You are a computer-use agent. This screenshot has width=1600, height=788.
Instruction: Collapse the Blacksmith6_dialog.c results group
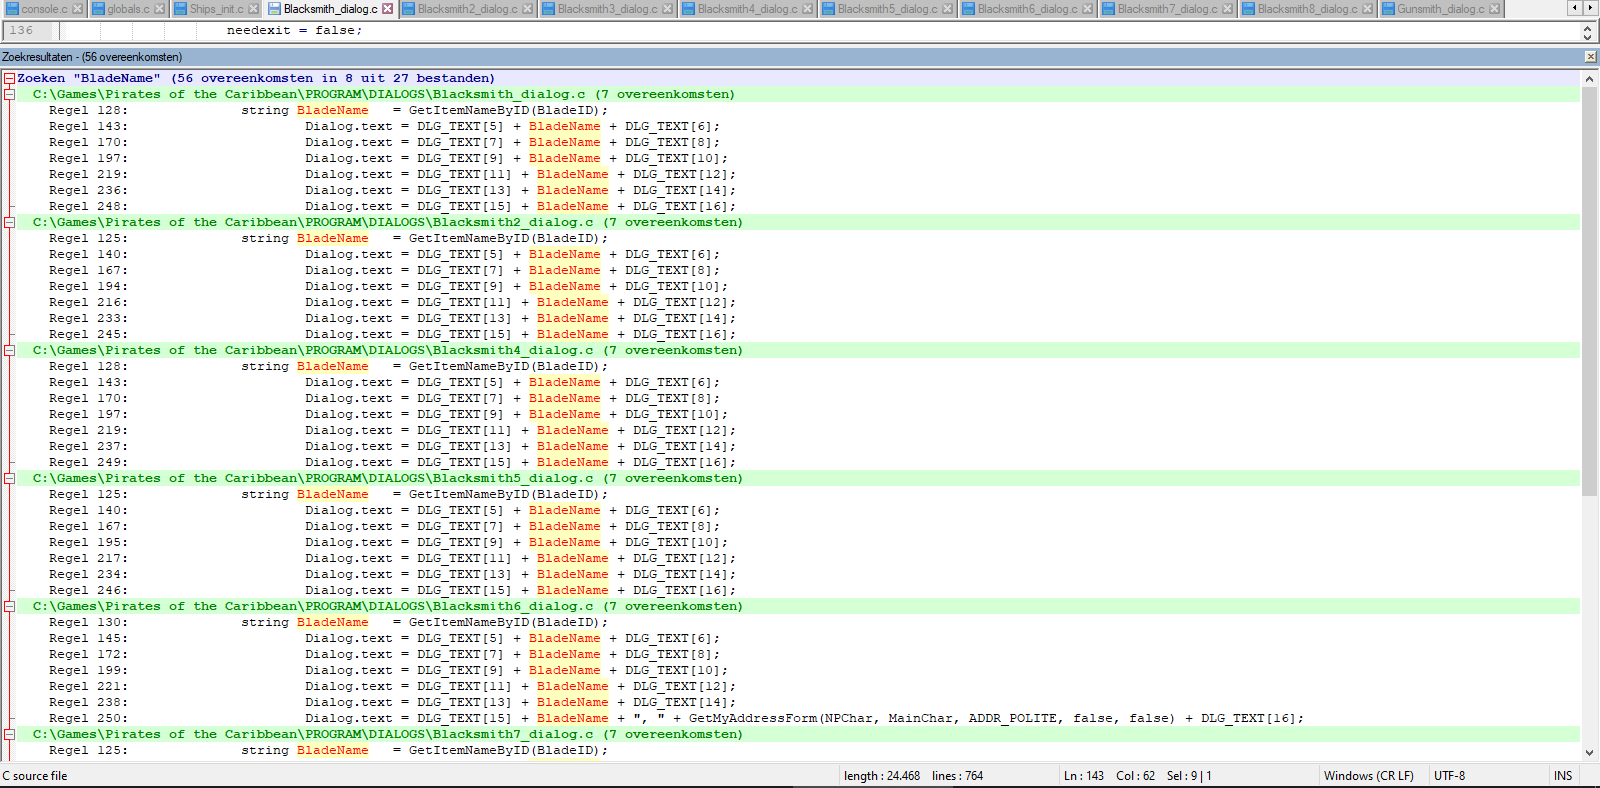(9, 606)
